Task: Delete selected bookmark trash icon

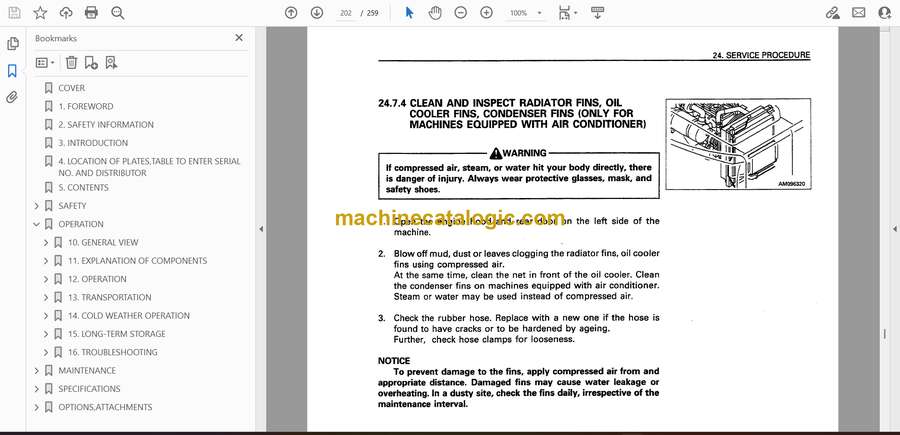Action: coord(71,63)
